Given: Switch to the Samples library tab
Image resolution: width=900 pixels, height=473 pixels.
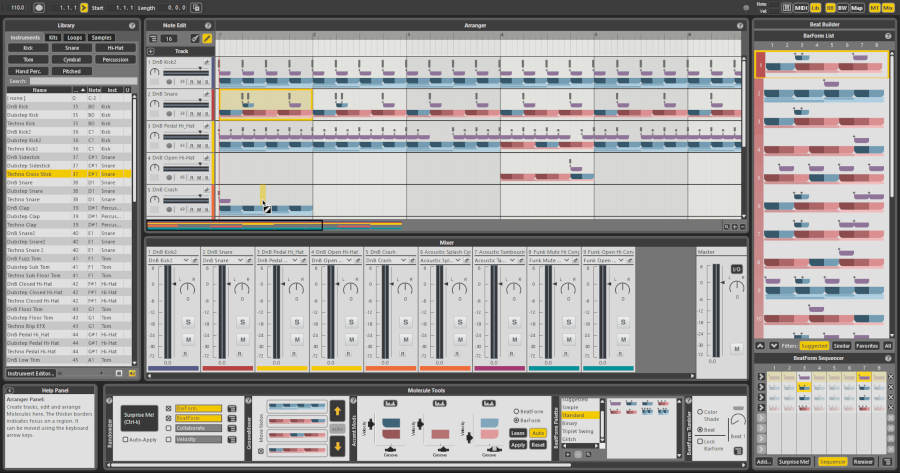Looking at the screenshot, I should click(x=101, y=37).
